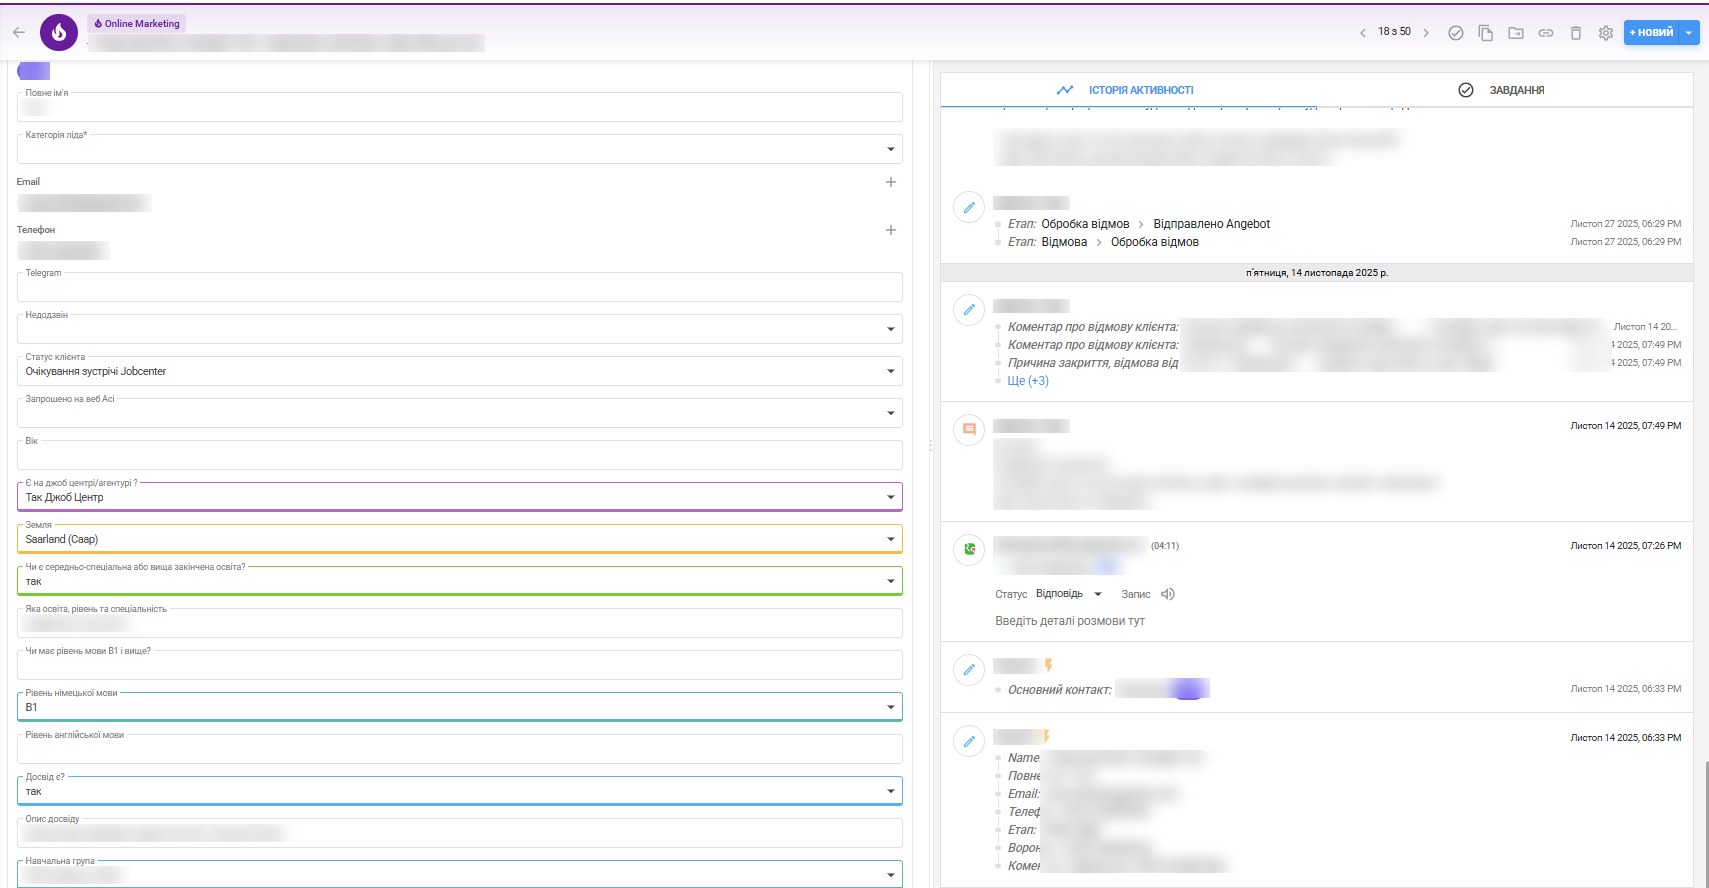This screenshot has height=888, width=1709.
Task: Expand the Статус клієнта dropdown
Action: [x=460, y=371]
